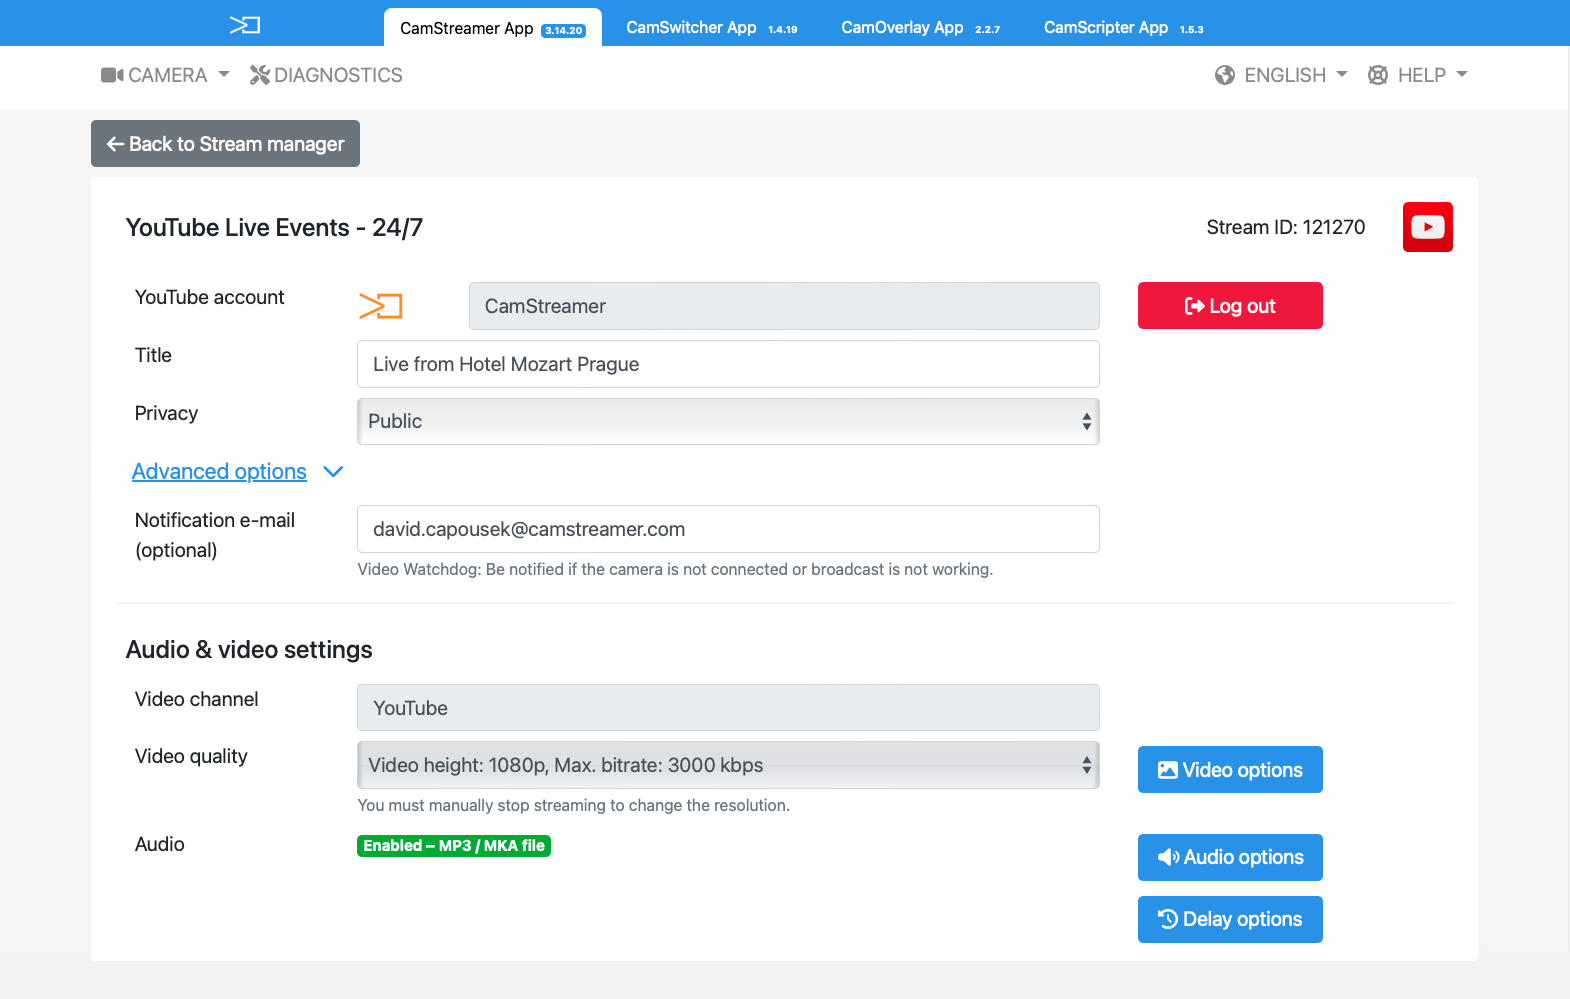Open the CamStreamer App tab

click(492, 28)
